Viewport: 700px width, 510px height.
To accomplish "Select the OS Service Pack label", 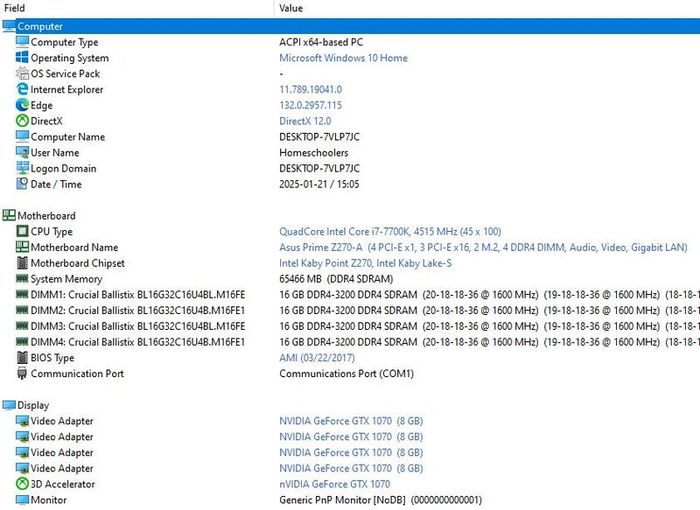I will click(65, 74).
